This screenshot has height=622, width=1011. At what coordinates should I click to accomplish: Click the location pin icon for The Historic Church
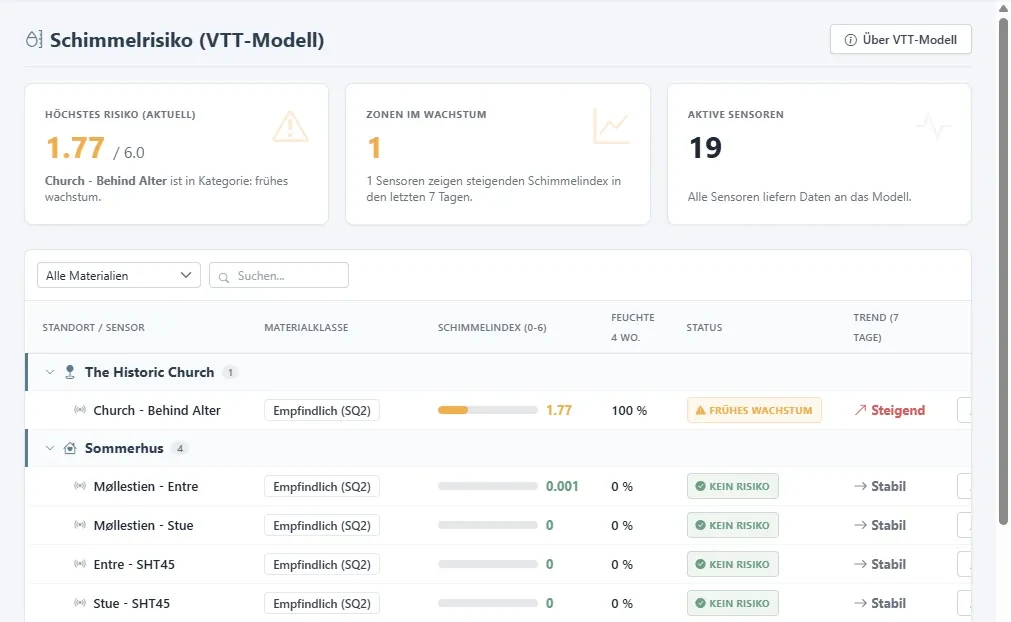[70, 372]
